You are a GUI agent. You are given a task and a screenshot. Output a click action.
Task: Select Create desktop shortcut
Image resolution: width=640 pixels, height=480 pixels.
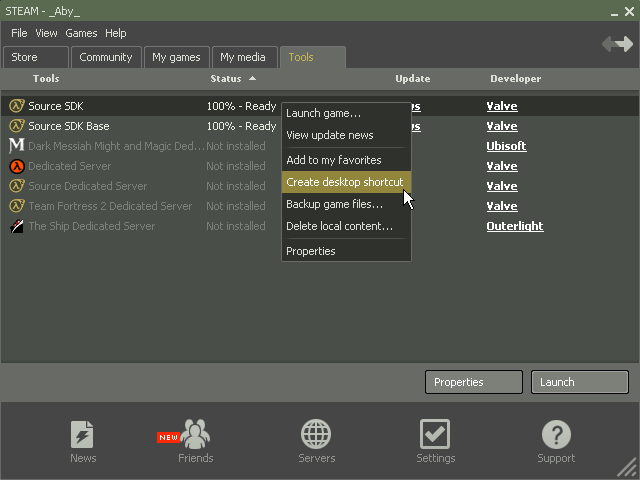pyautogui.click(x=346, y=182)
